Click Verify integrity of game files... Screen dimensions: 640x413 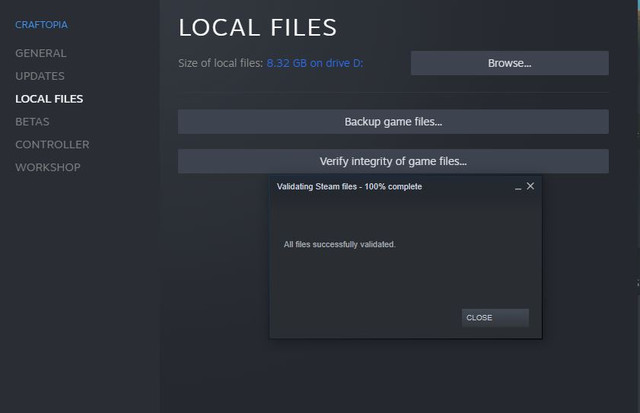tap(393, 161)
